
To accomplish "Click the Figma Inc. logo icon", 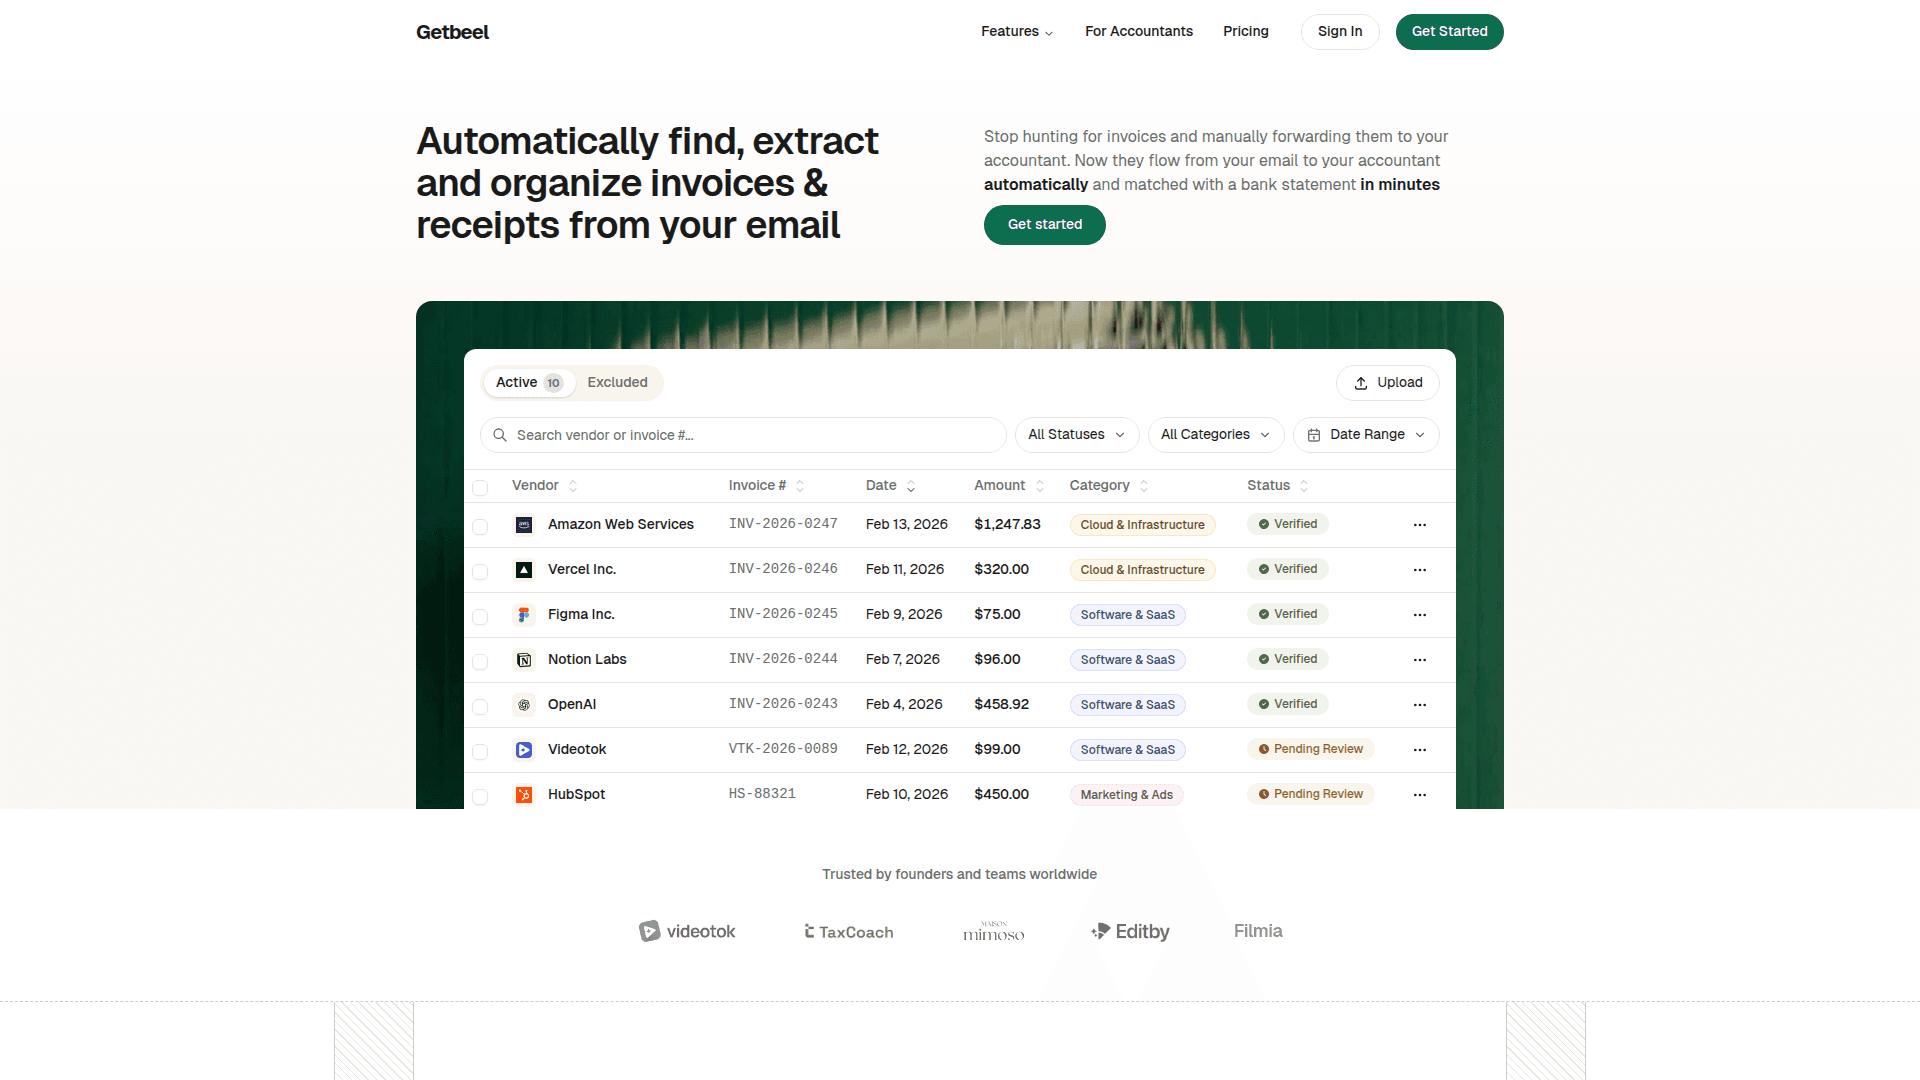I will coord(523,615).
